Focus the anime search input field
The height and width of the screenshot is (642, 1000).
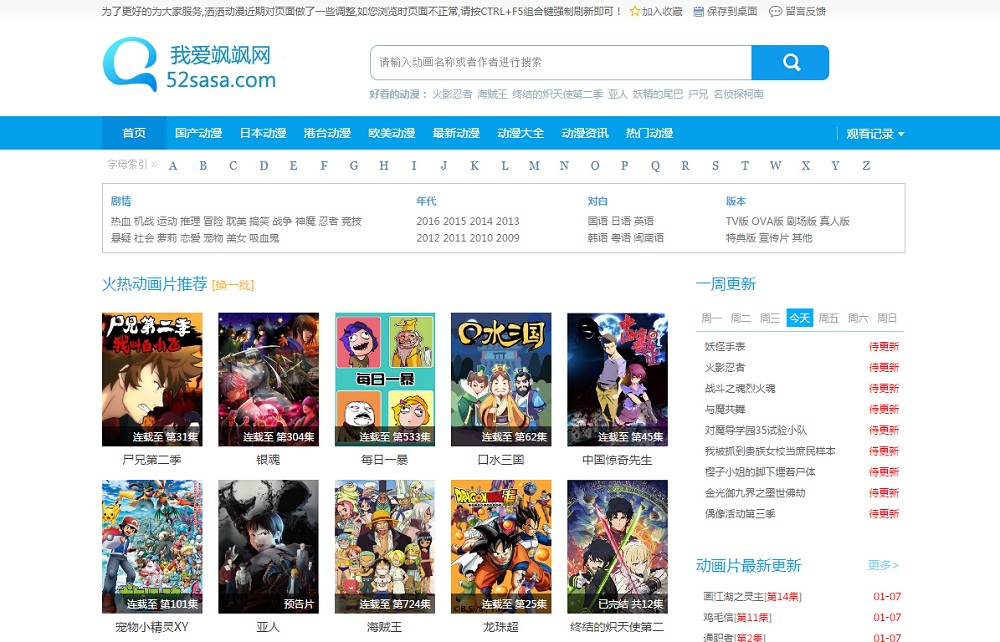click(561, 62)
